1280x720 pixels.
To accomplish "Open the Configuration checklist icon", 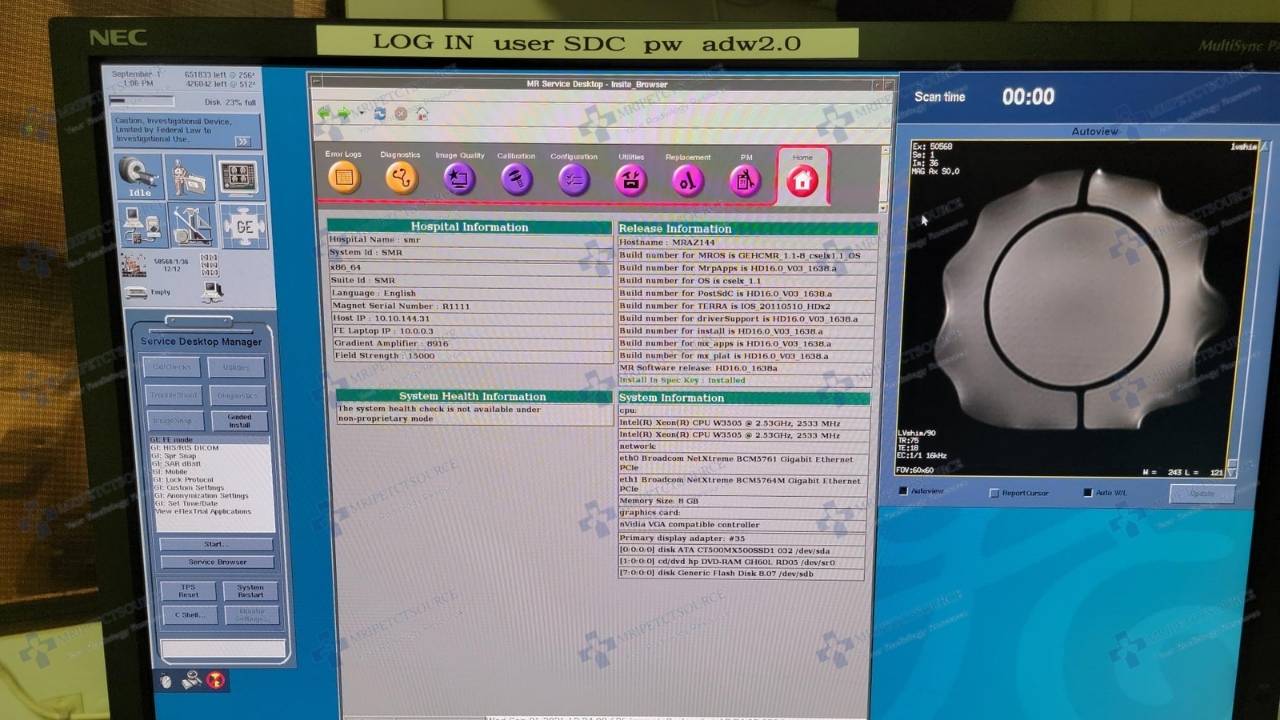I will (x=574, y=180).
